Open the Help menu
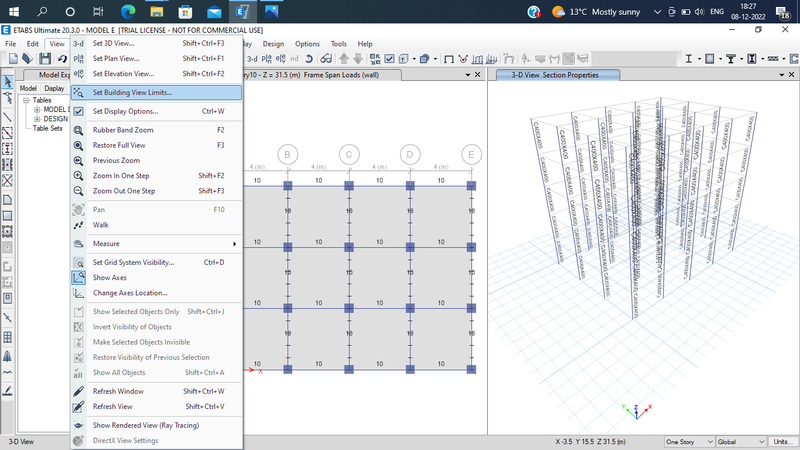This screenshot has height=450, width=800. (365, 44)
